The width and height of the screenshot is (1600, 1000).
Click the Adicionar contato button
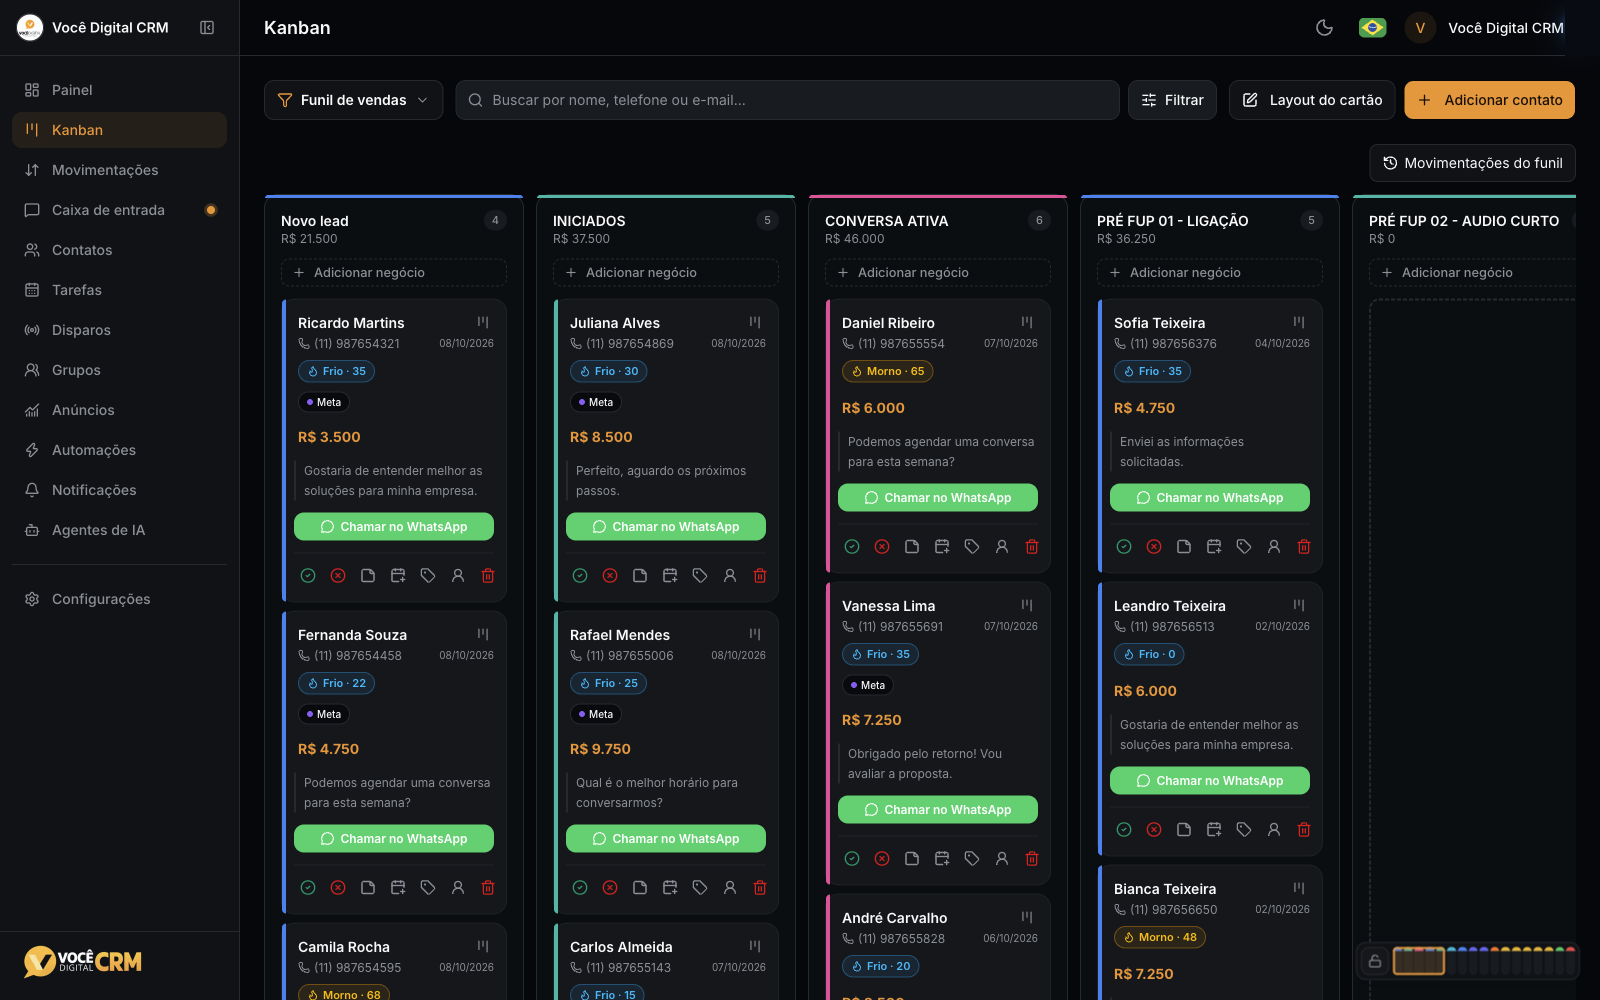click(x=1489, y=100)
